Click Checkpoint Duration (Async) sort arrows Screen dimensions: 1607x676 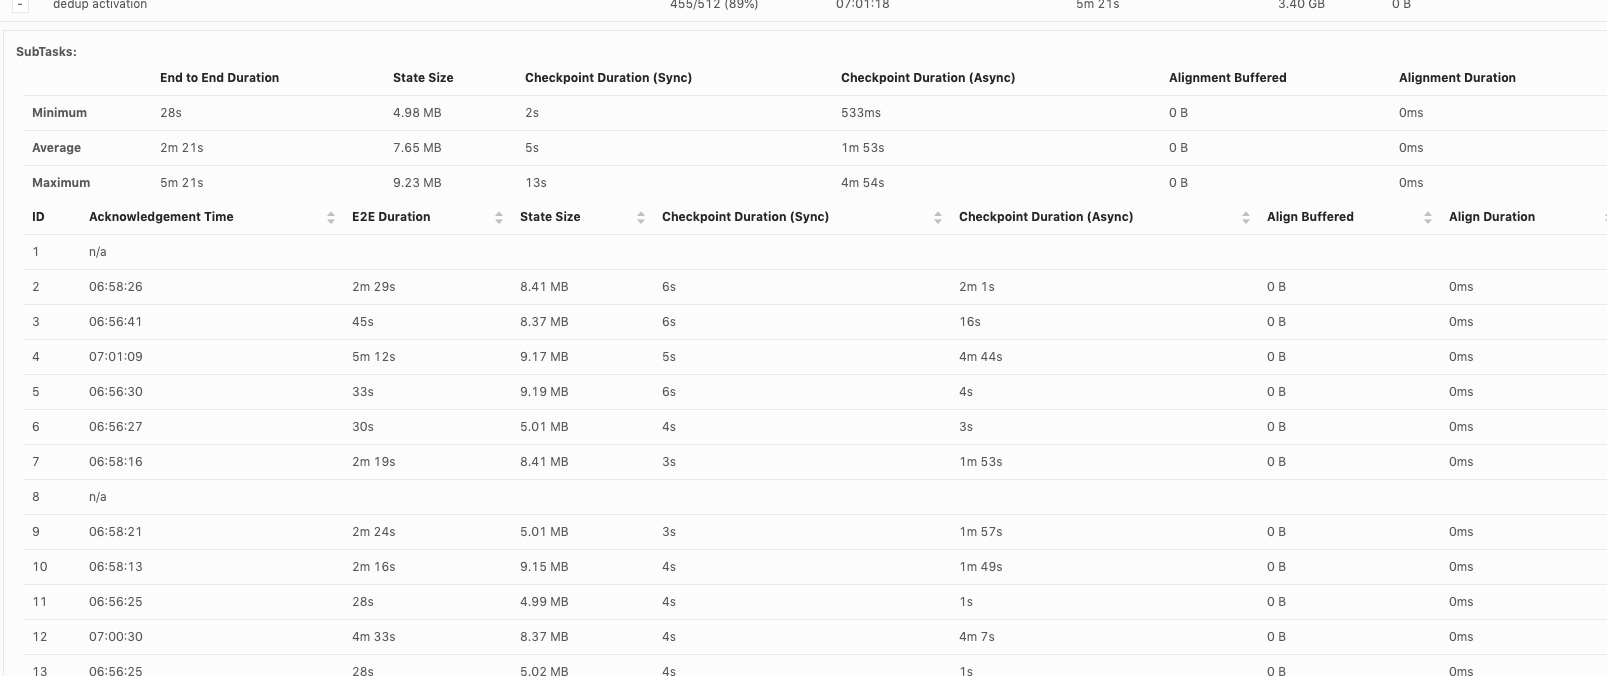pos(1246,217)
